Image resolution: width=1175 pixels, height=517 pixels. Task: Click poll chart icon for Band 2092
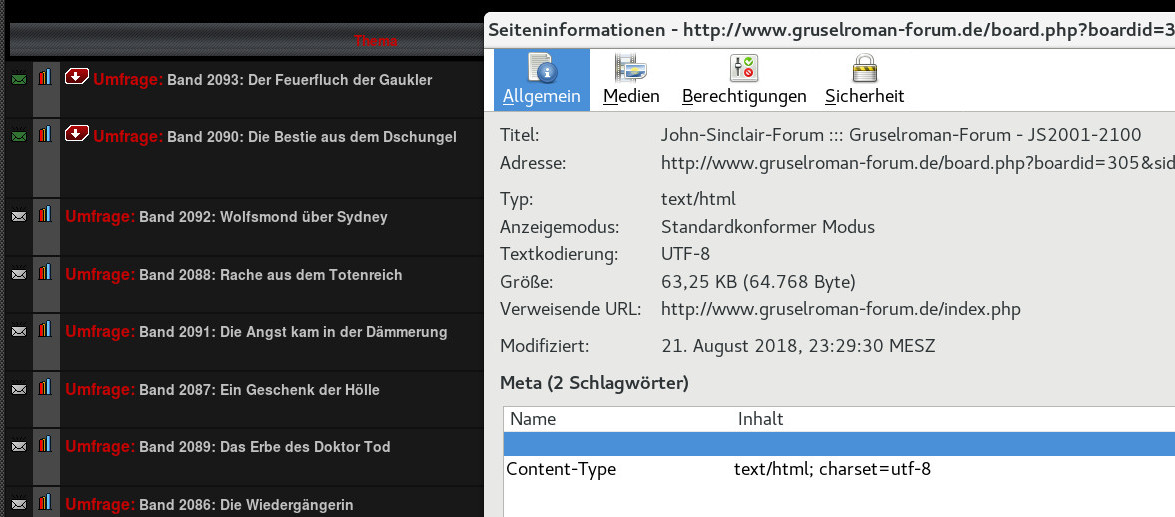pos(46,214)
